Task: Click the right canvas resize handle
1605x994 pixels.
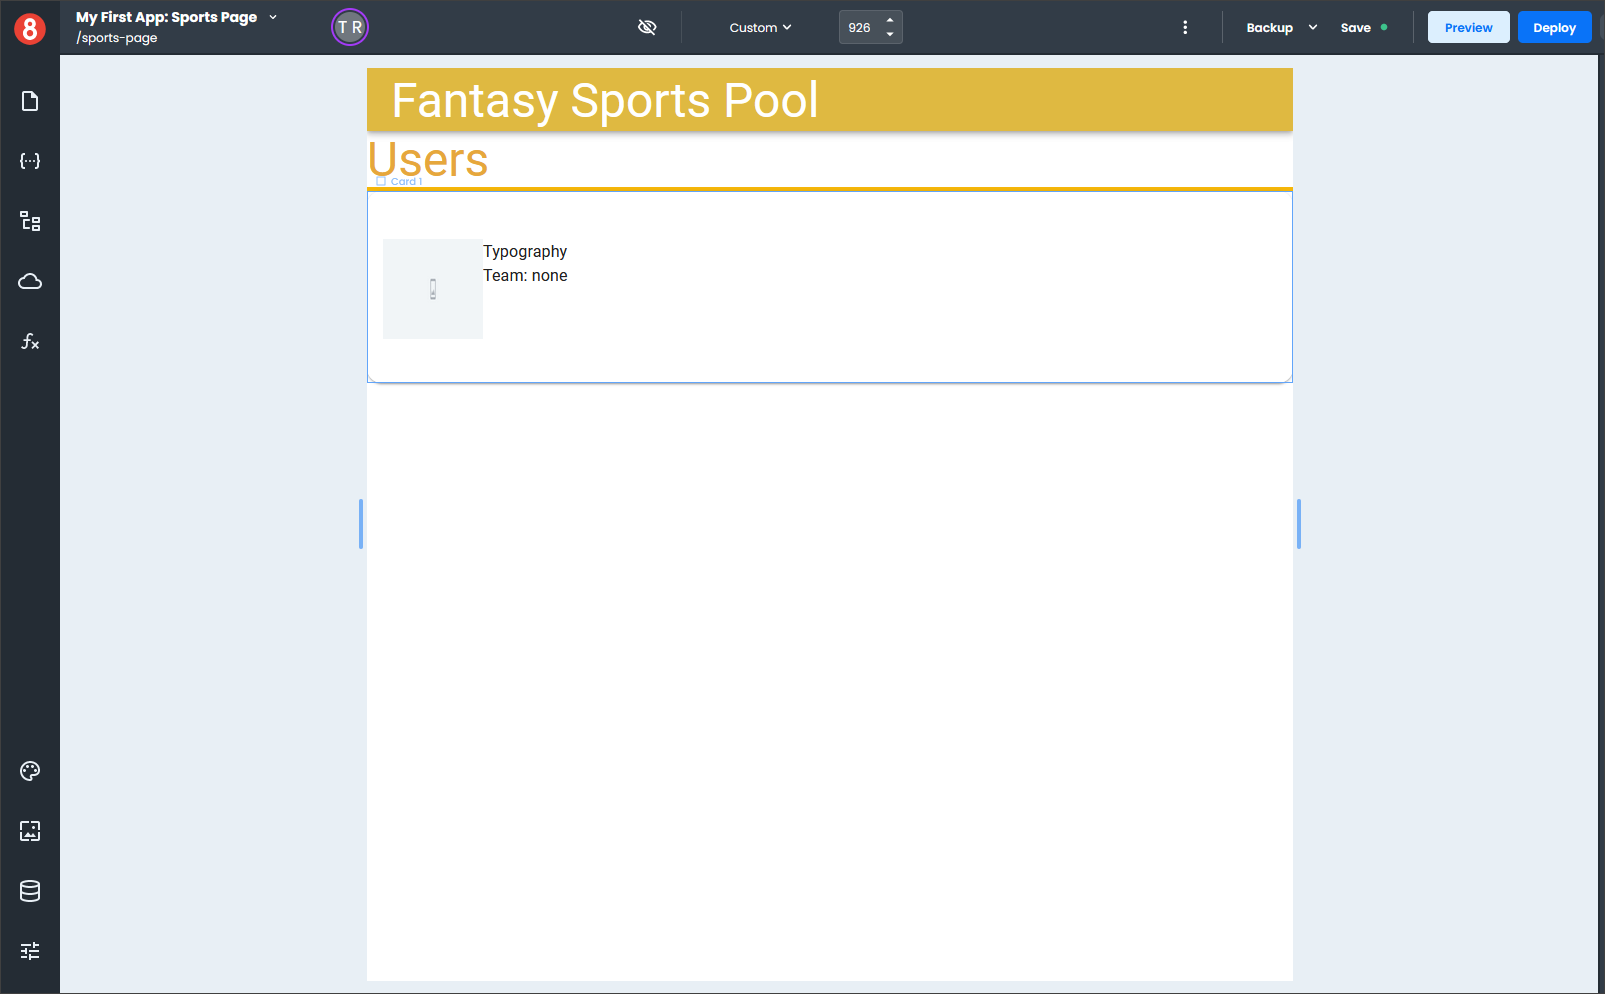Action: point(1298,524)
